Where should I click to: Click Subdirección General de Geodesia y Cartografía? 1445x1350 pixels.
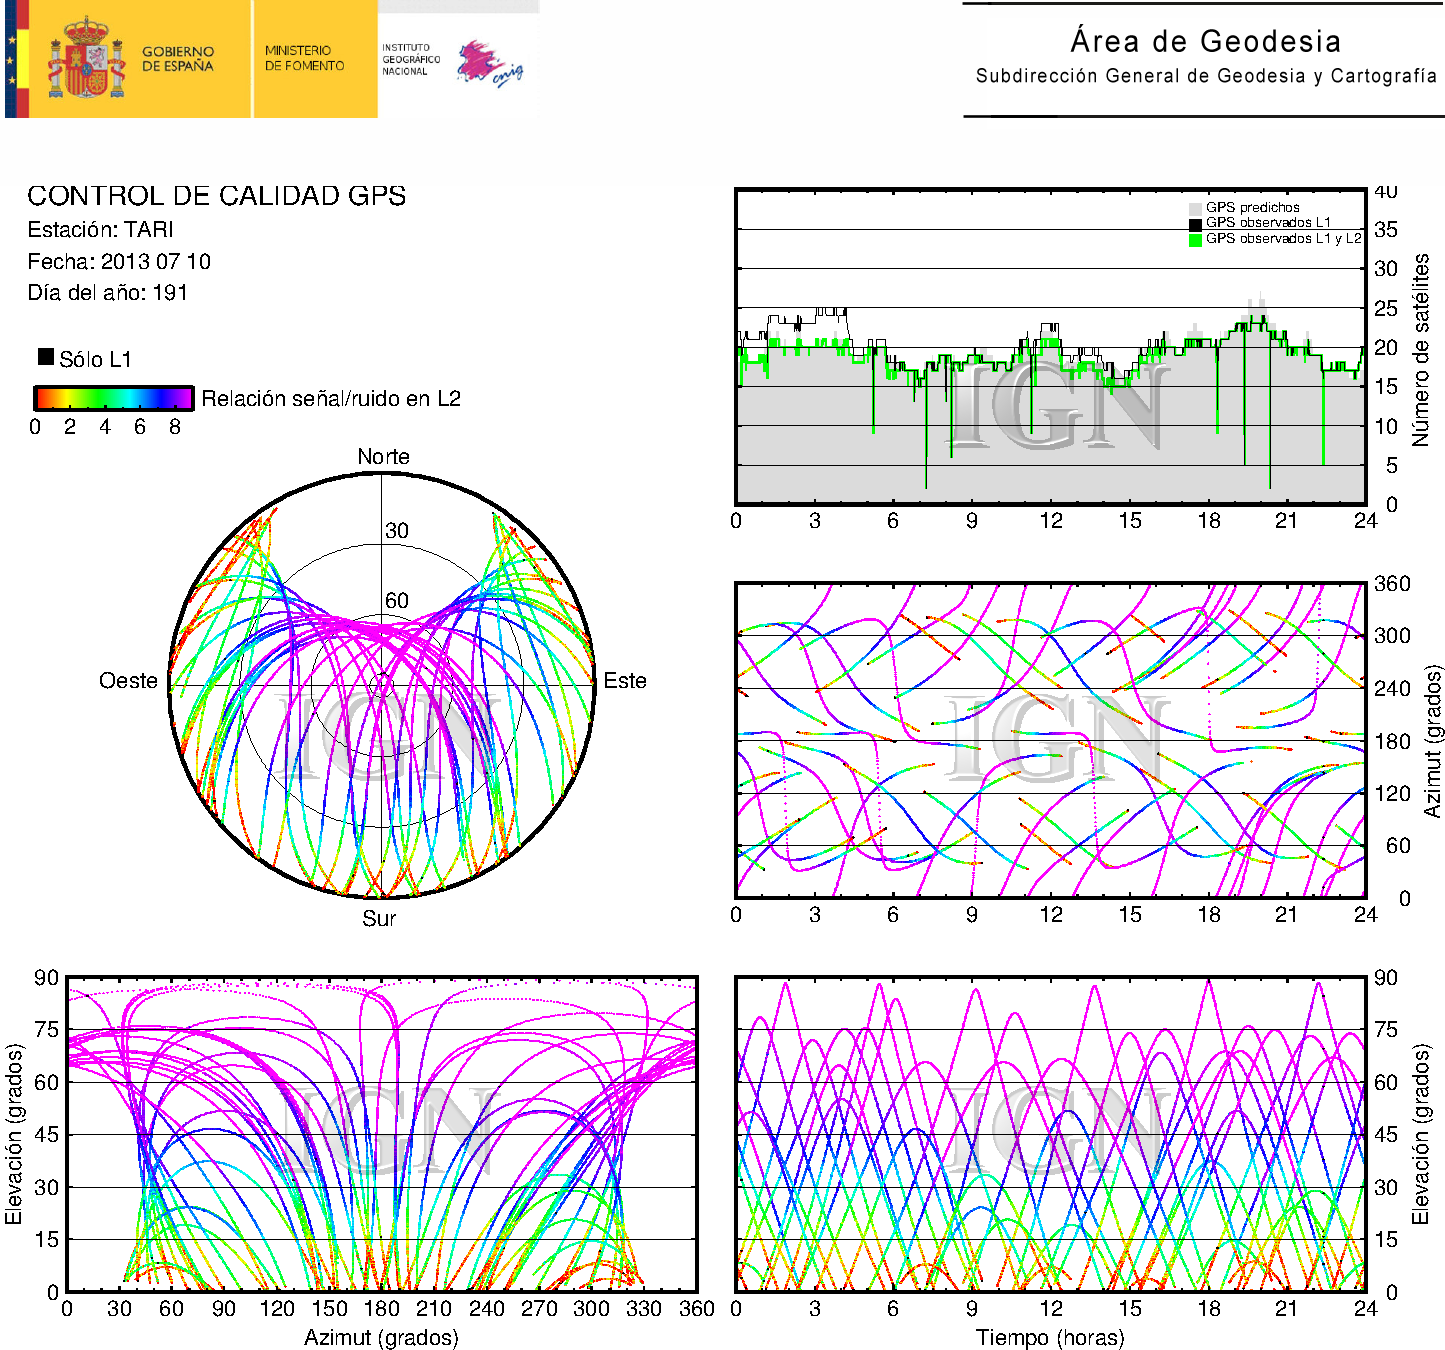(x=1206, y=76)
